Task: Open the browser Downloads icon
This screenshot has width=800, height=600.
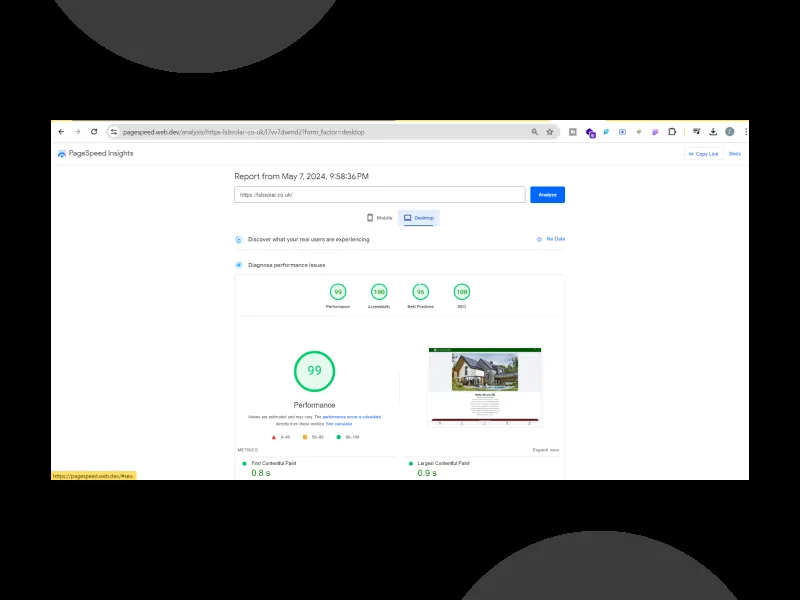Action: click(713, 132)
